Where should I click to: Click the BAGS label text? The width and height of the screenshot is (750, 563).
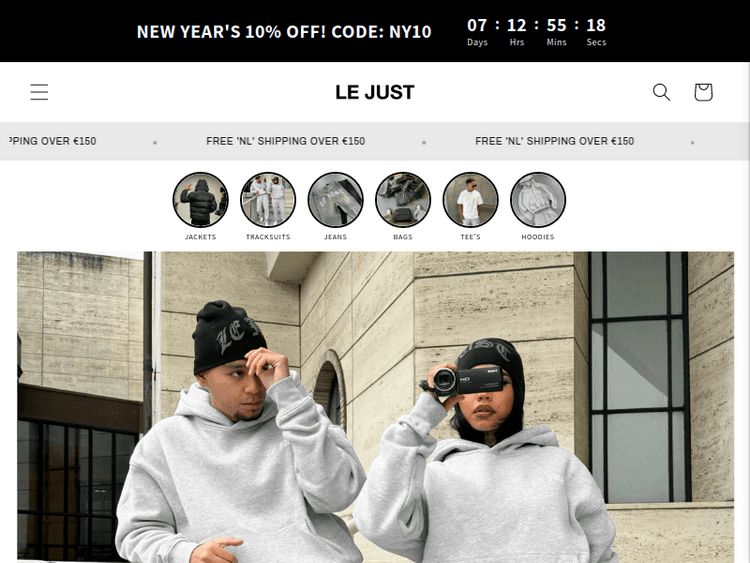click(x=403, y=237)
